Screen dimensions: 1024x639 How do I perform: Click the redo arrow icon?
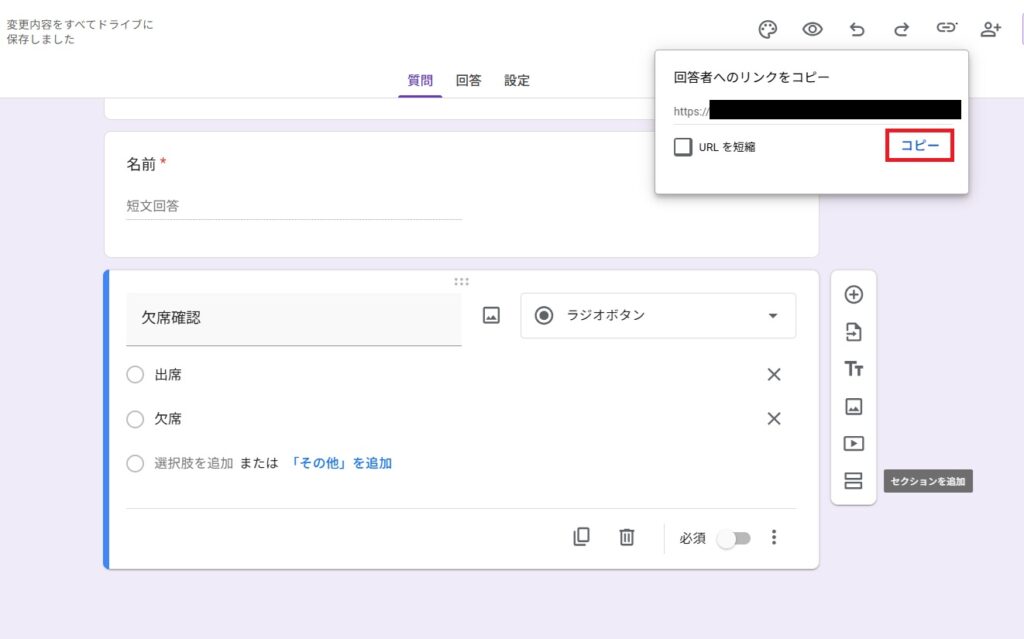point(901,29)
